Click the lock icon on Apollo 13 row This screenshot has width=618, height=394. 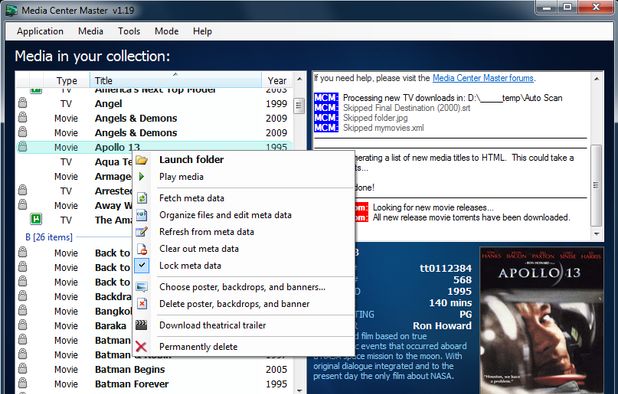click(23, 147)
